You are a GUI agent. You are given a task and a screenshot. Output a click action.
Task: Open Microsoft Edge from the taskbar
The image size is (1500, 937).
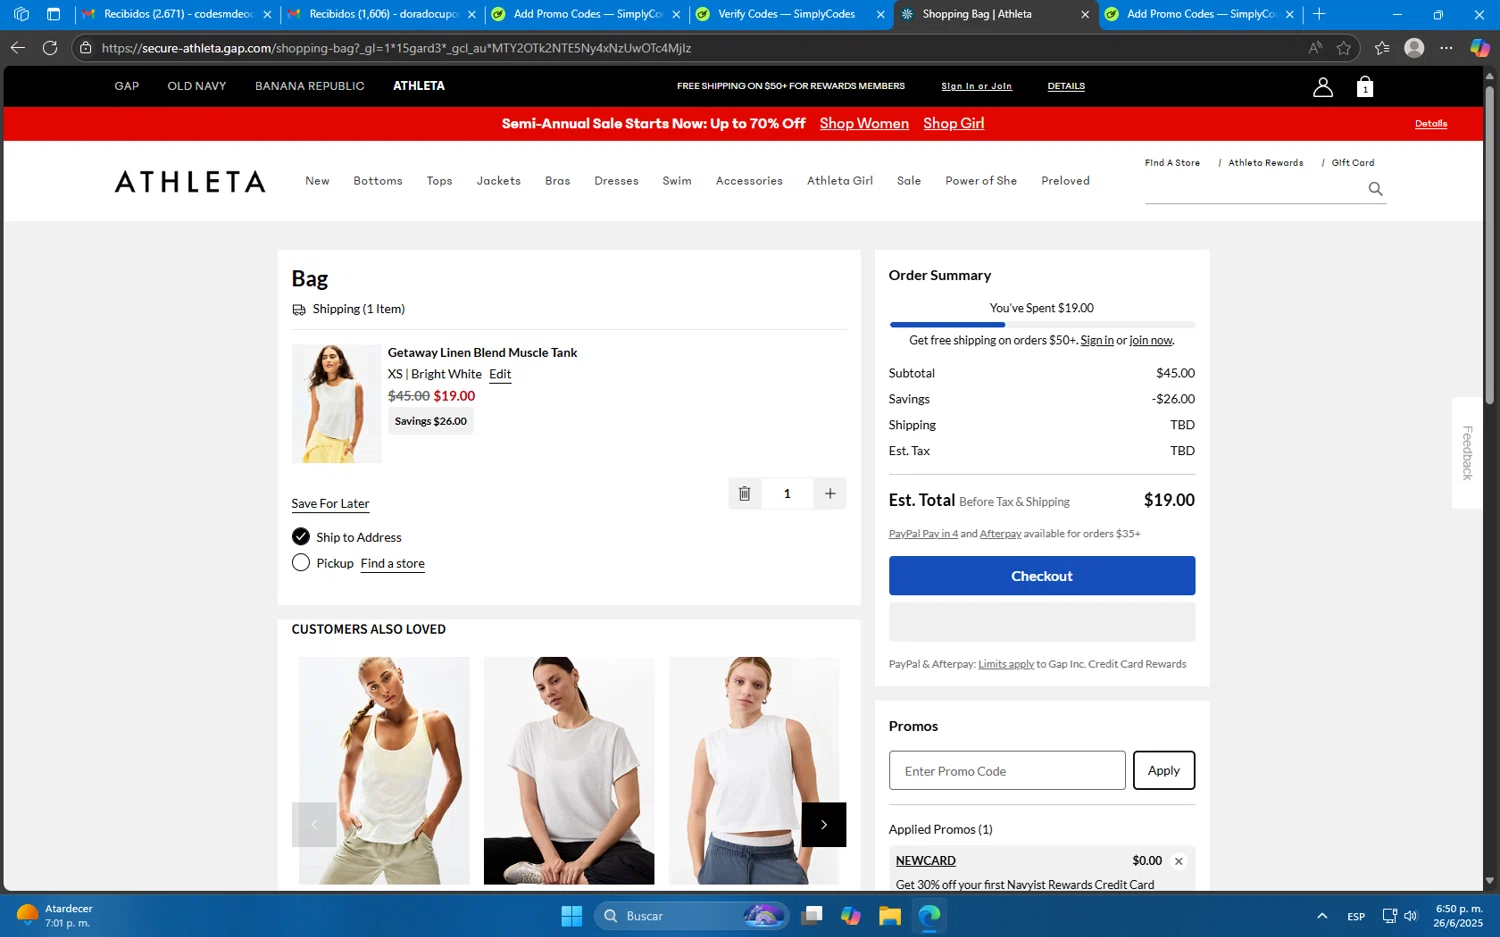(929, 915)
